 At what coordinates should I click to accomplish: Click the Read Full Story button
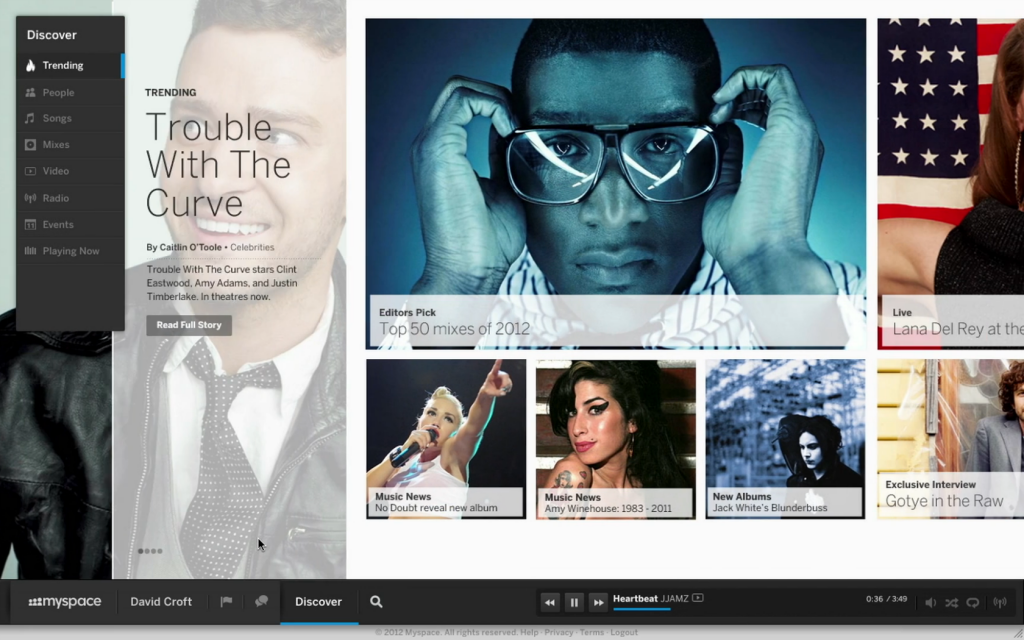pos(189,325)
